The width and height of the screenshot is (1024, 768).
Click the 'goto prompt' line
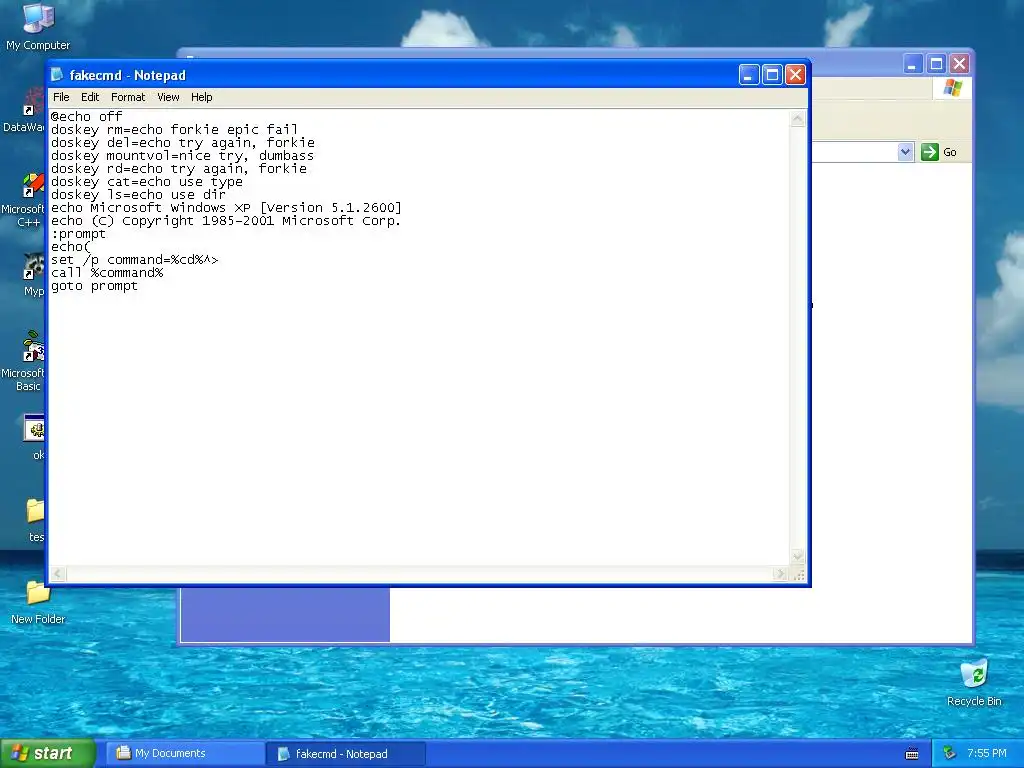click(x=95, y=286)
